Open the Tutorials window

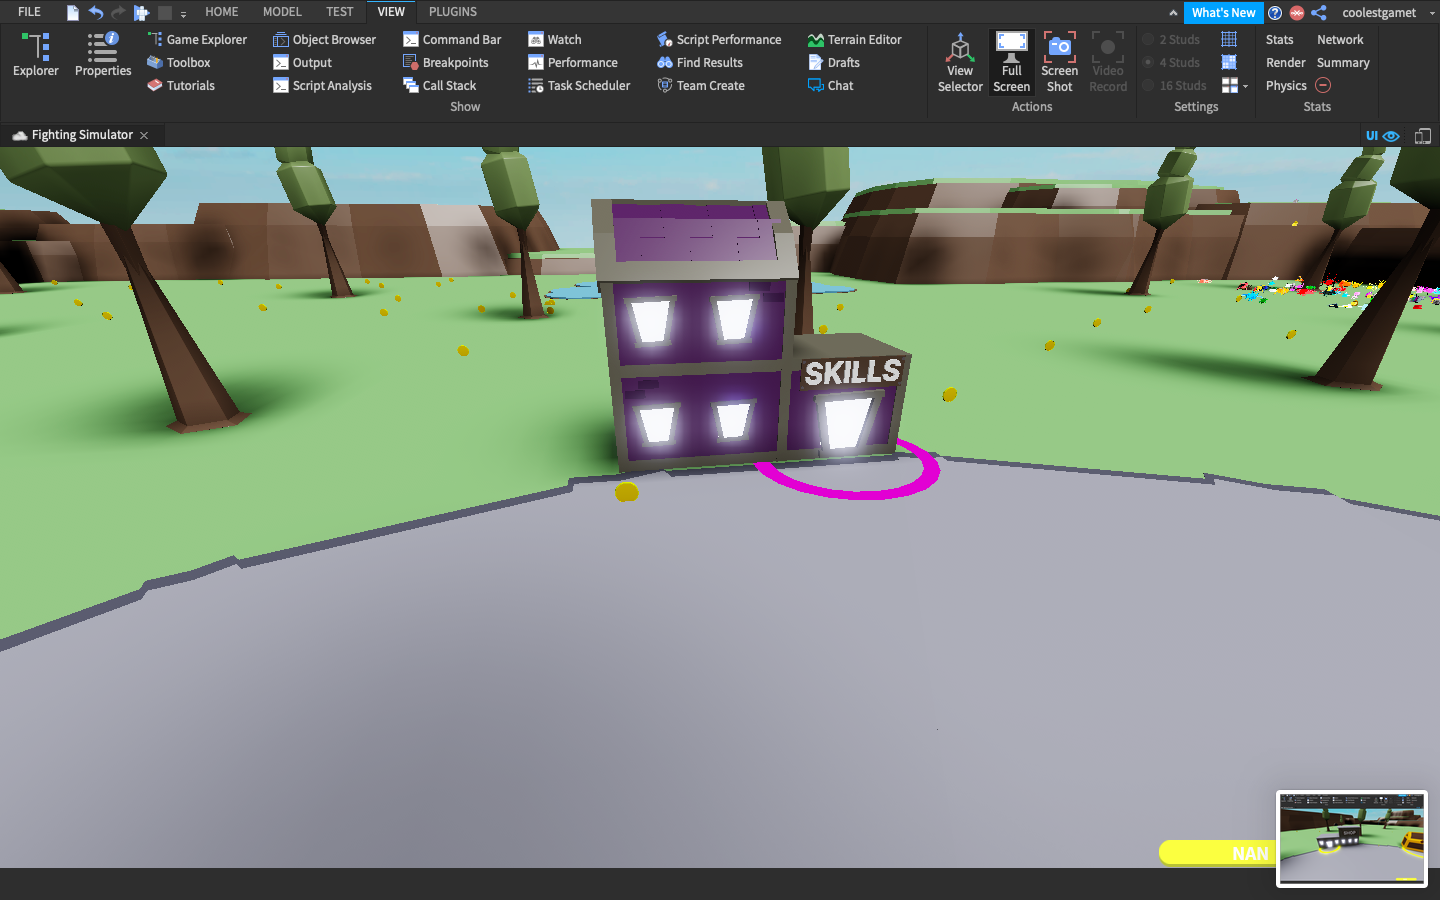coord(181,85)
